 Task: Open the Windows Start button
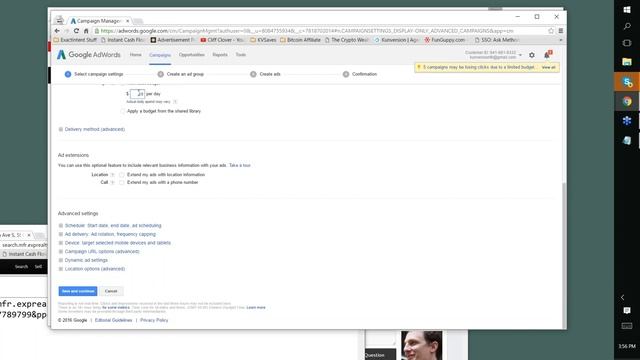[x=627, y=9]
